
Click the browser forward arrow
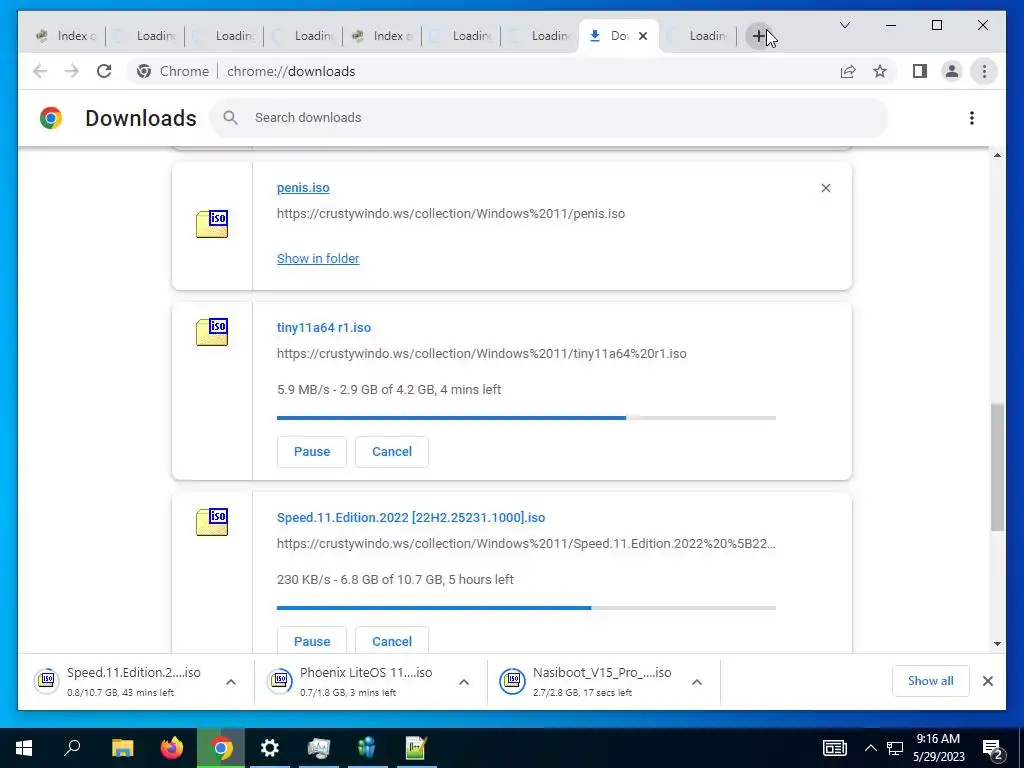click(72, 71)
